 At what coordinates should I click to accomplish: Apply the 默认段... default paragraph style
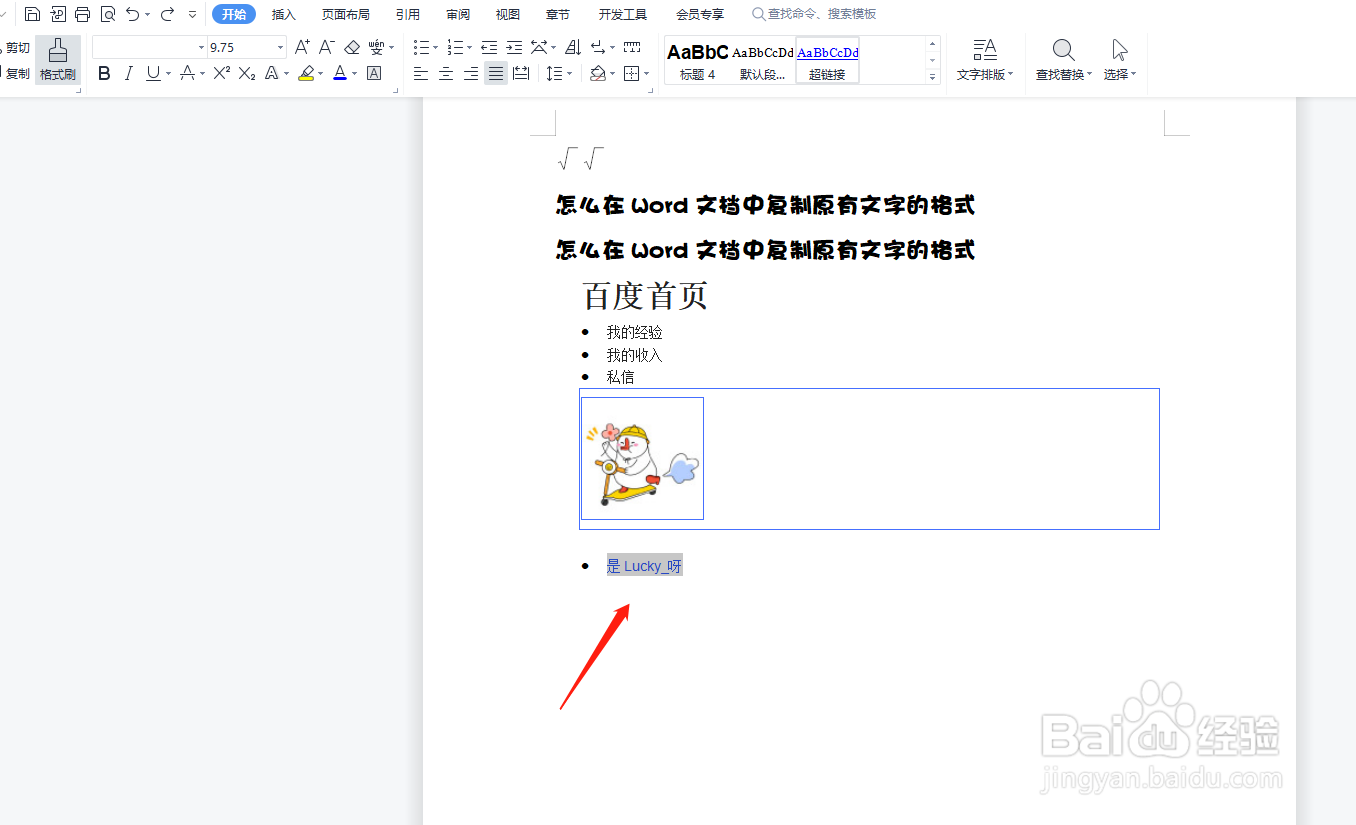(x=763, y=61)
